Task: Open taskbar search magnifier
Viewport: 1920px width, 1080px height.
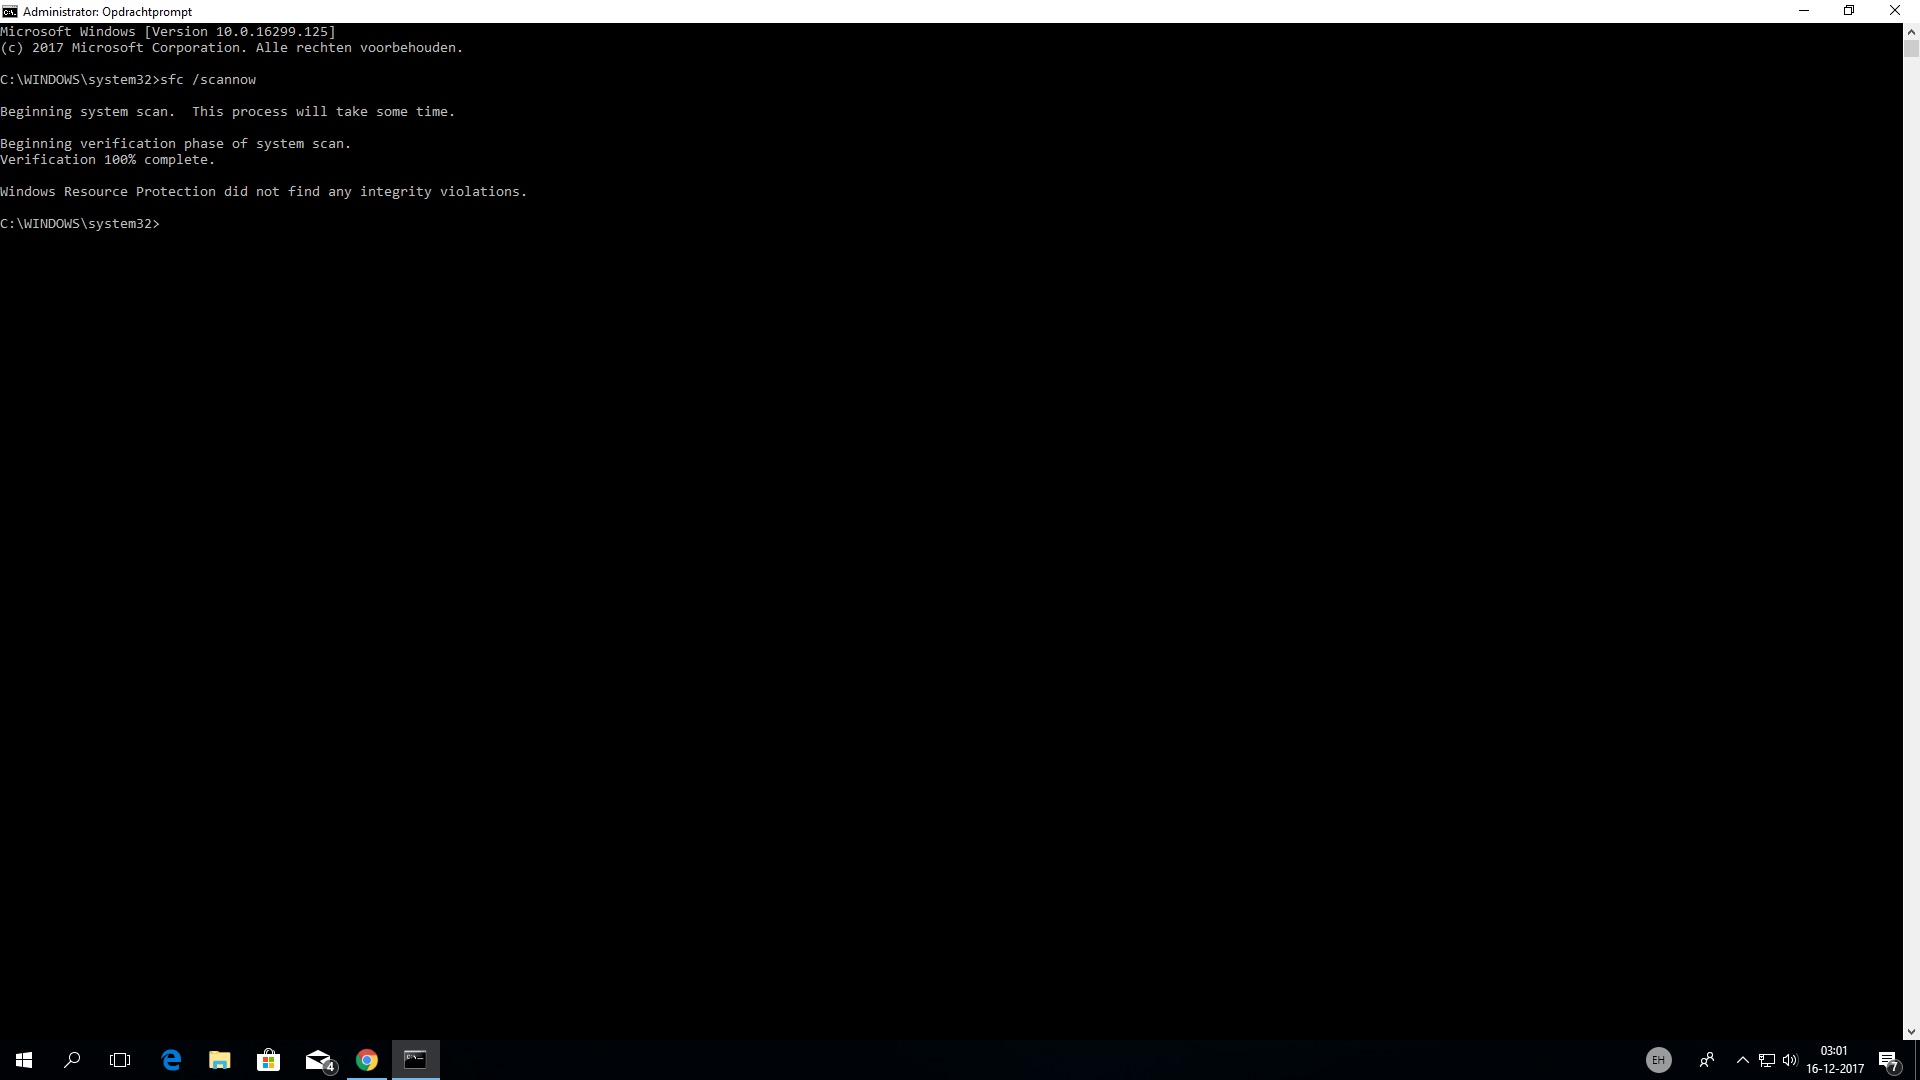Action: tap(72, 1060)
